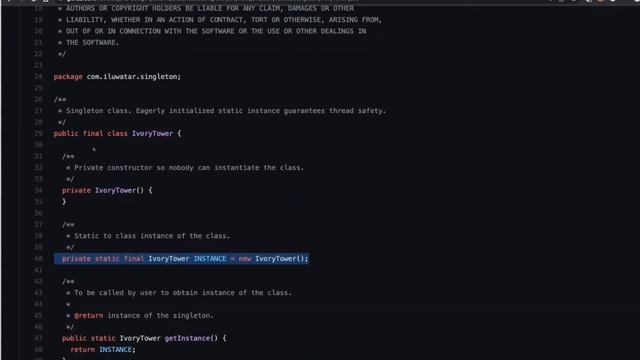Click line number 34 in the gutter
Screen dimensions: 640x360
[38, 190]
